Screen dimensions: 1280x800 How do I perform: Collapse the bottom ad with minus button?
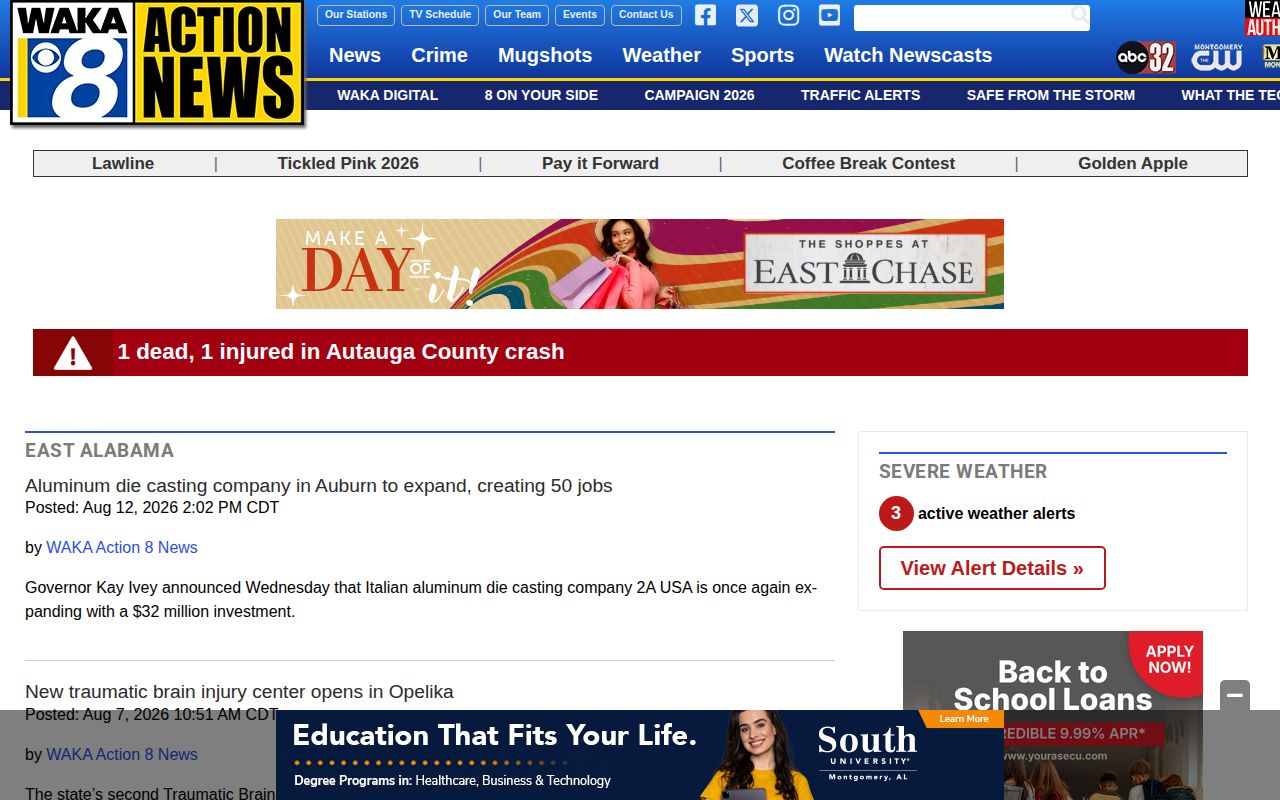(1235, 695)
